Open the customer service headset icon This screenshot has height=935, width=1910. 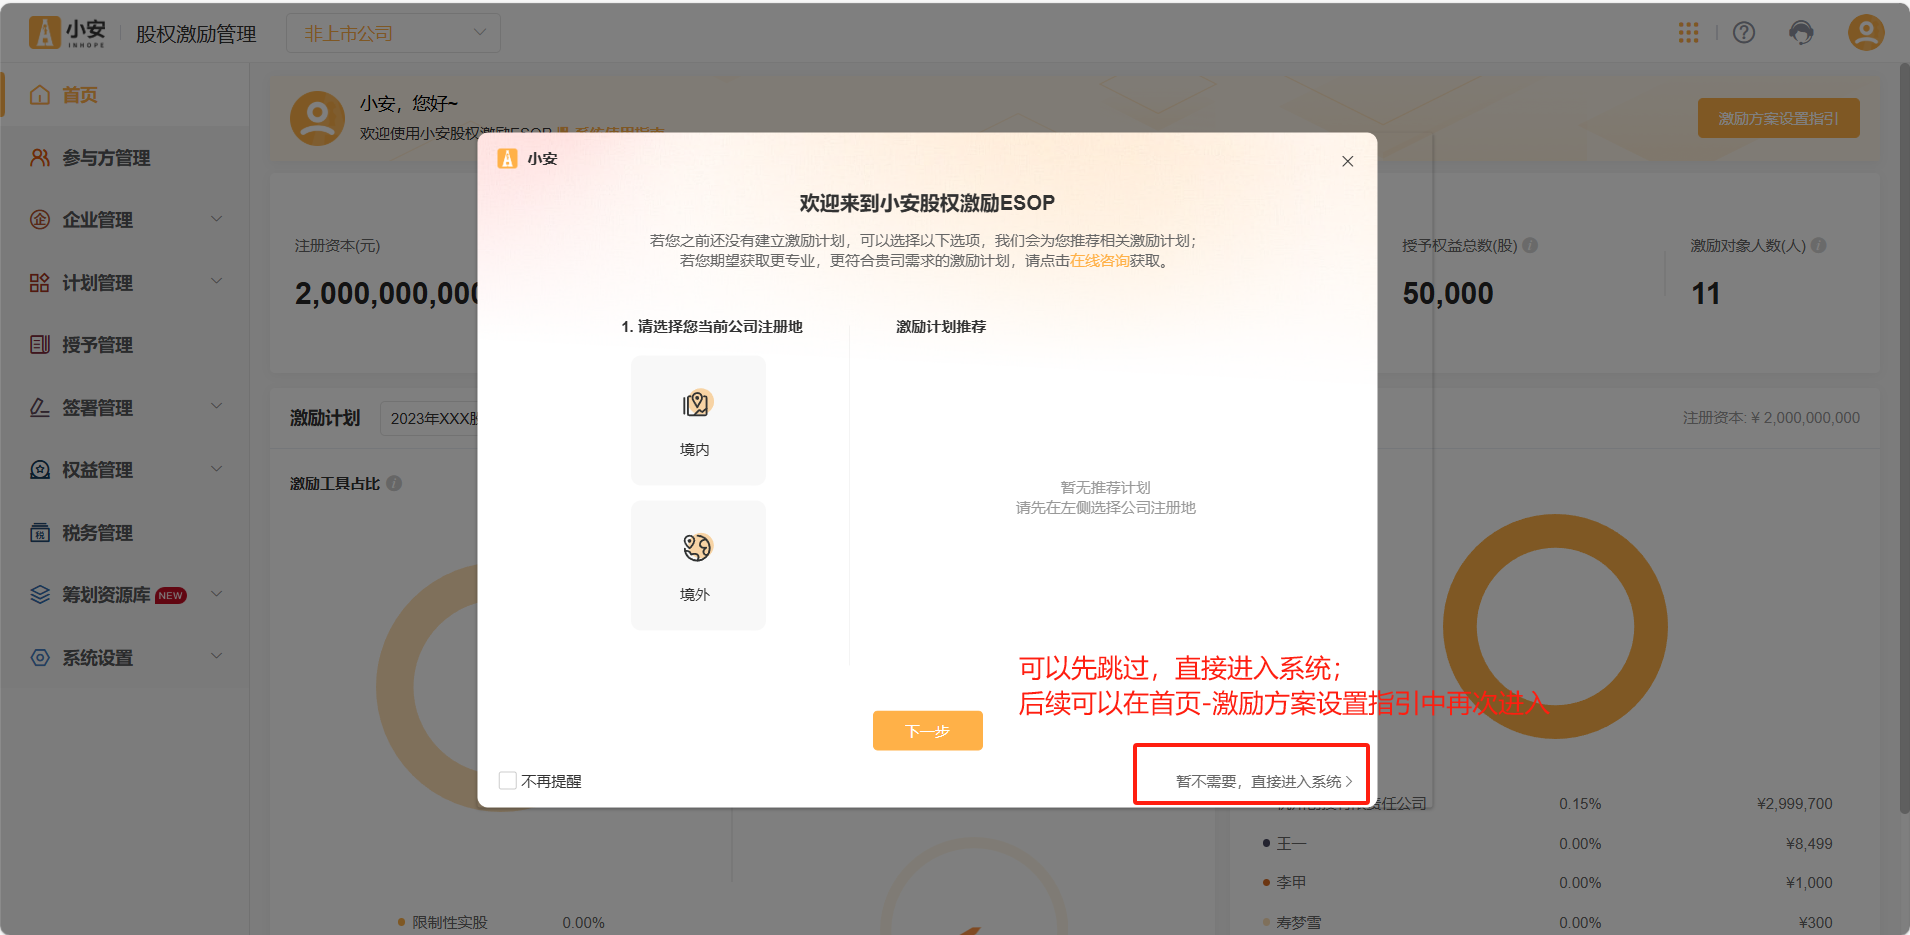(1801, 33)
